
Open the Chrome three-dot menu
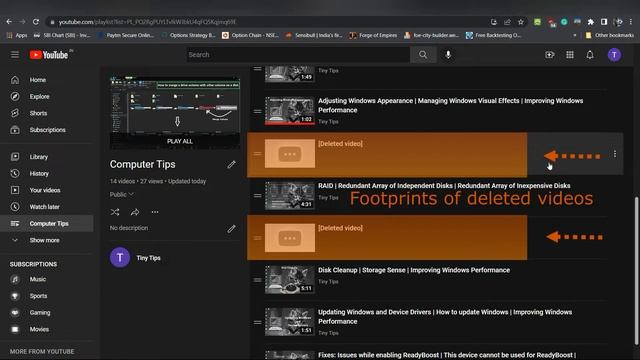631,22
